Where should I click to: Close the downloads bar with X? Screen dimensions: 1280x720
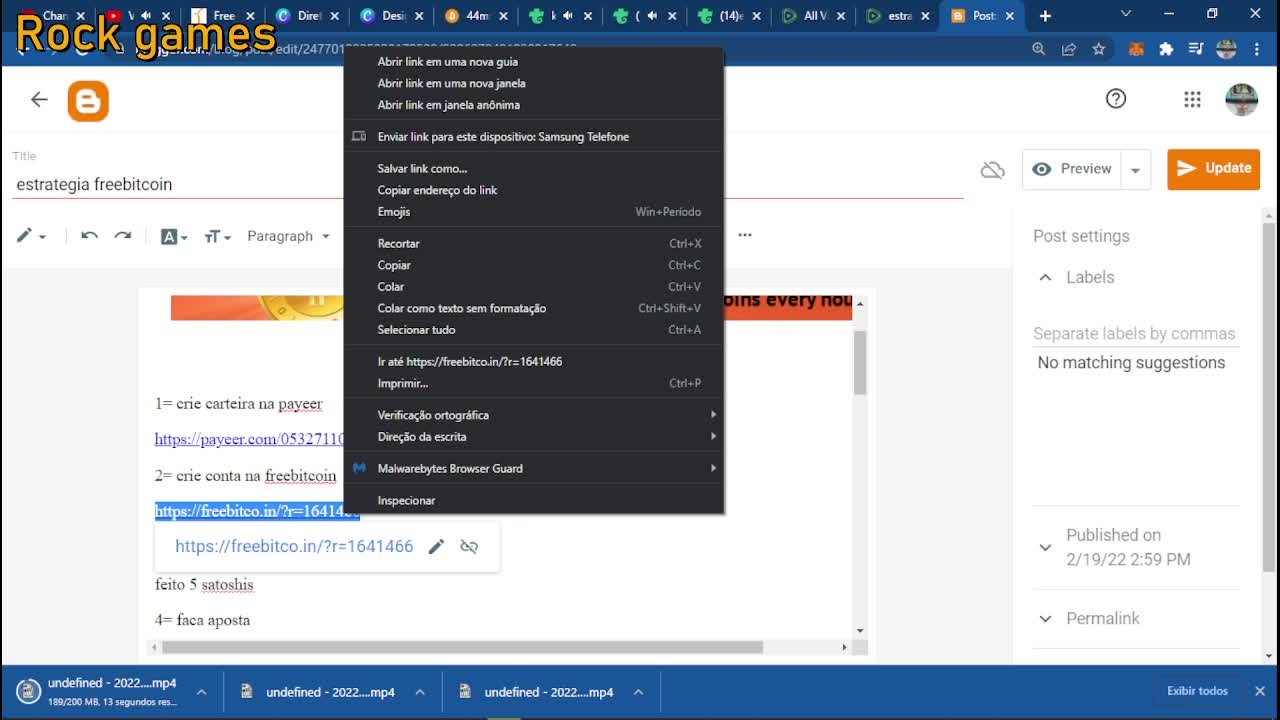[x=1260, y=691]
